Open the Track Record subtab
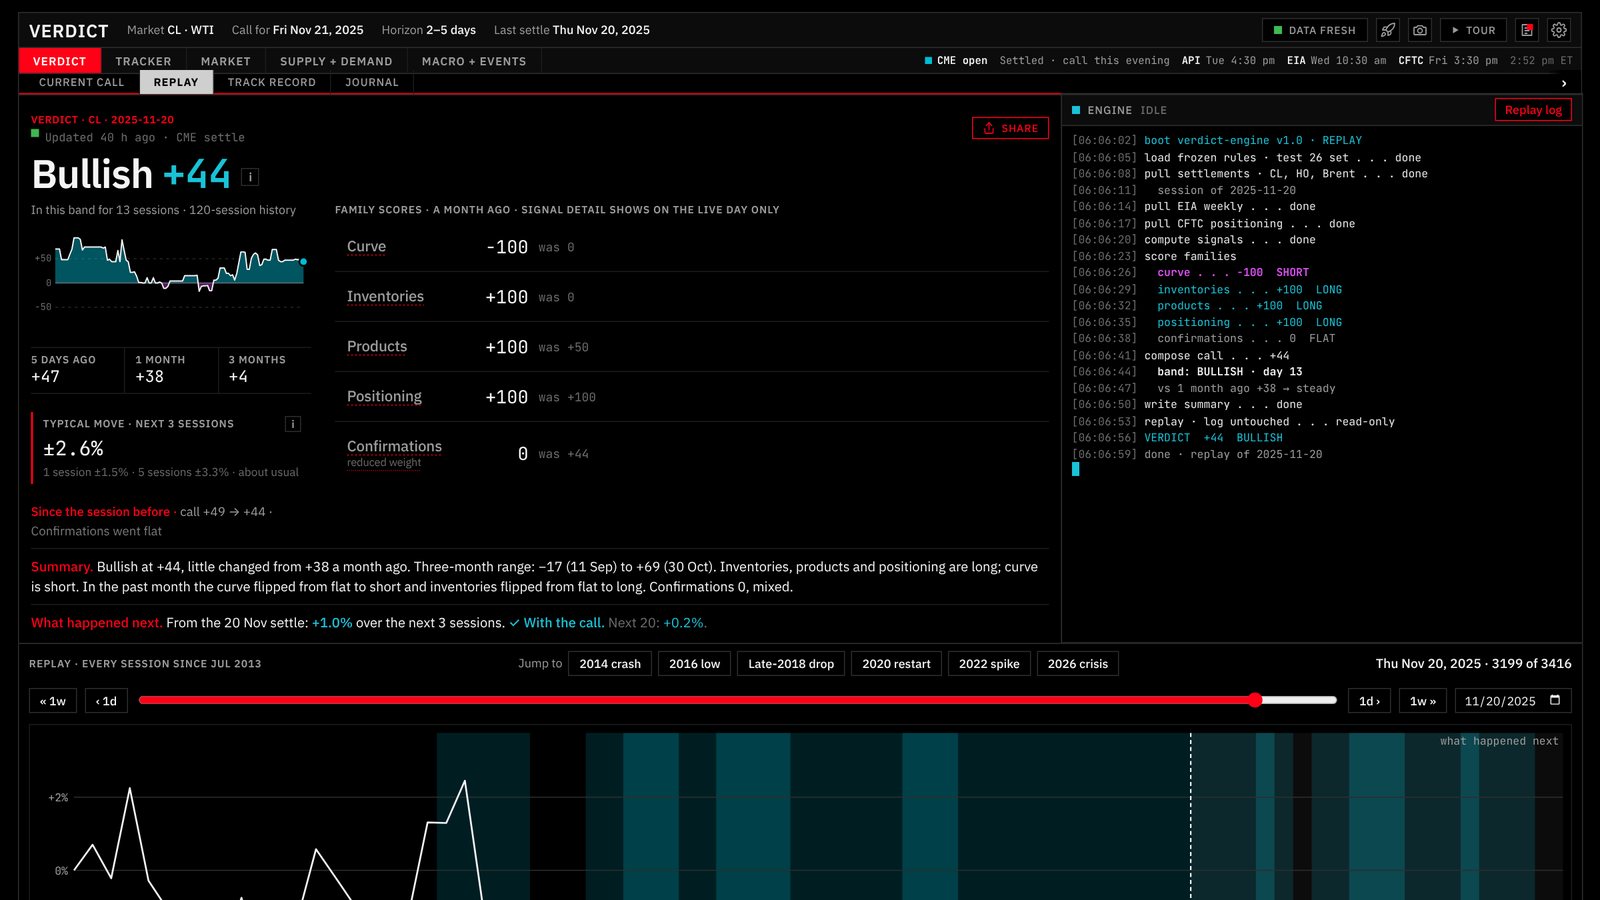 [272, 82]
